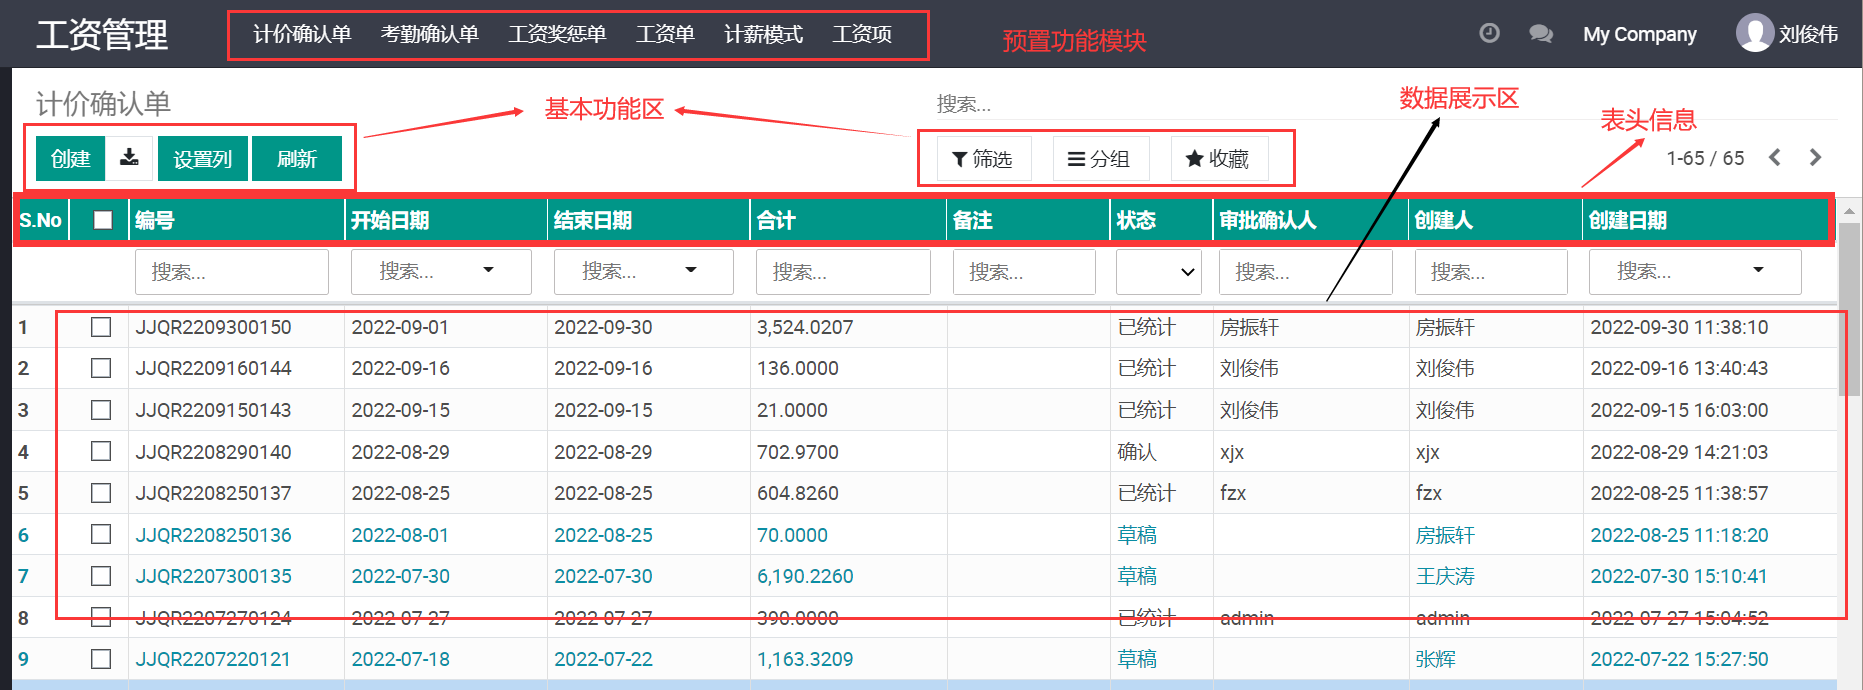
Task: Click the download export icon next to 创建
Action: (129, 158)
